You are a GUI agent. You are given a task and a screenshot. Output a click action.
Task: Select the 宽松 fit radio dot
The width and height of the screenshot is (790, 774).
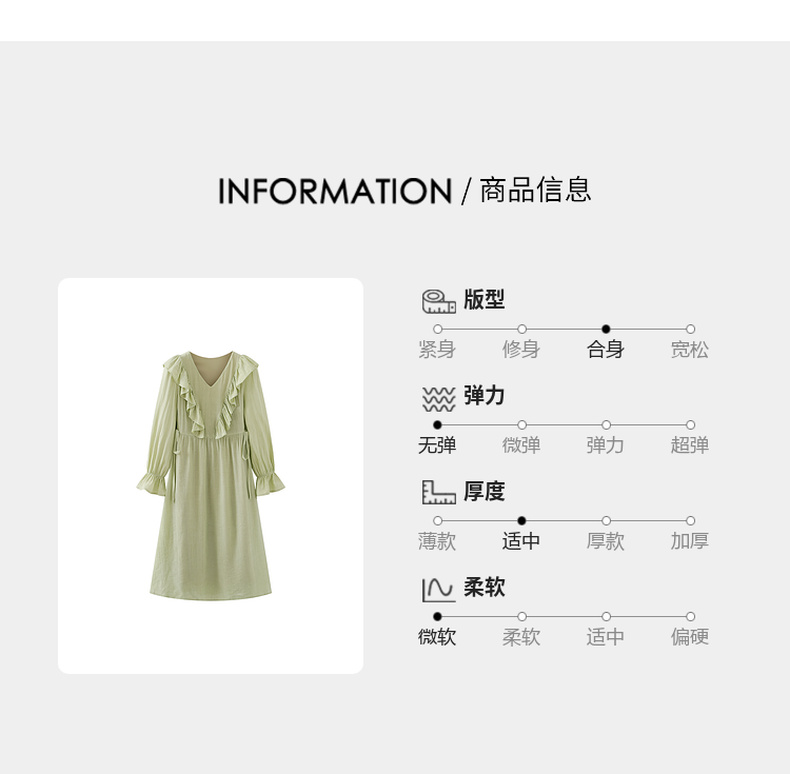[690, 329]
